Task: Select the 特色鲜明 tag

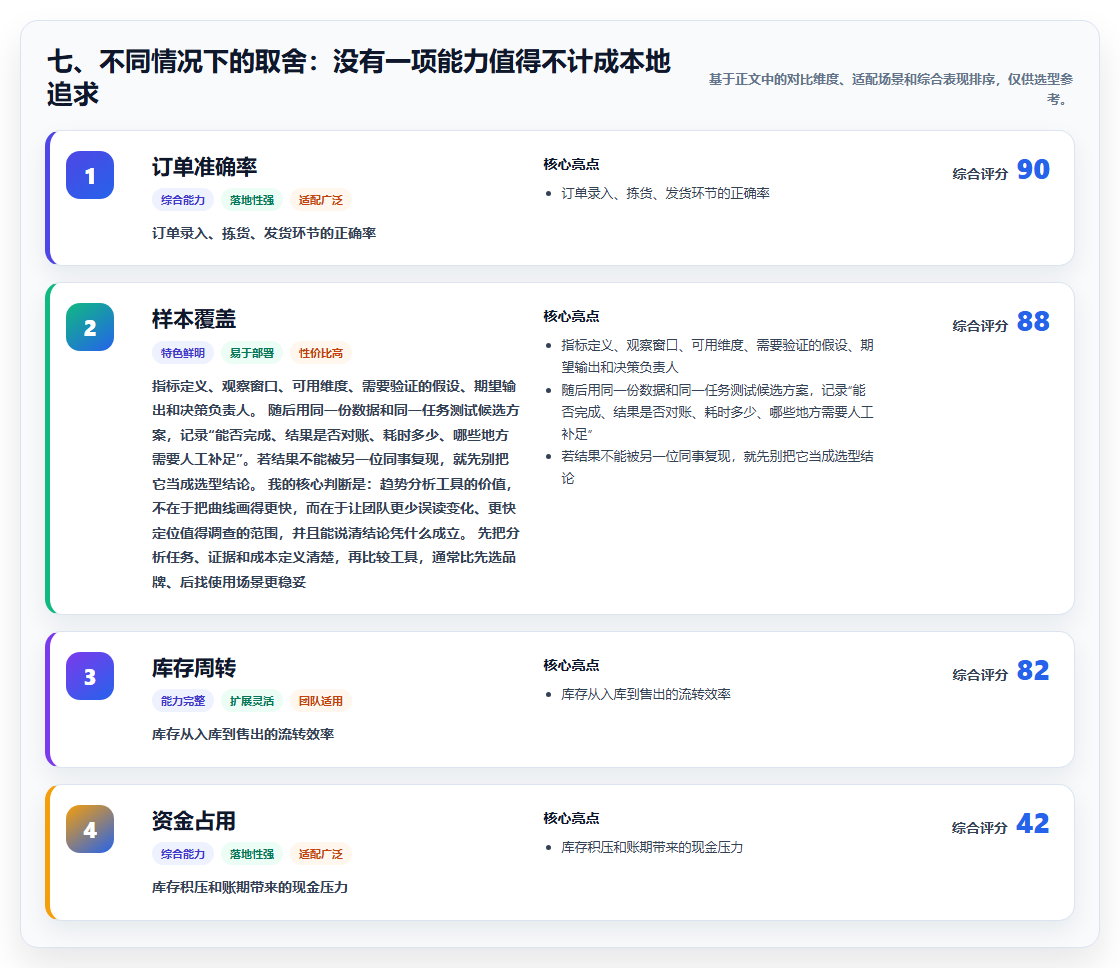Action: [x=183, y=353]
